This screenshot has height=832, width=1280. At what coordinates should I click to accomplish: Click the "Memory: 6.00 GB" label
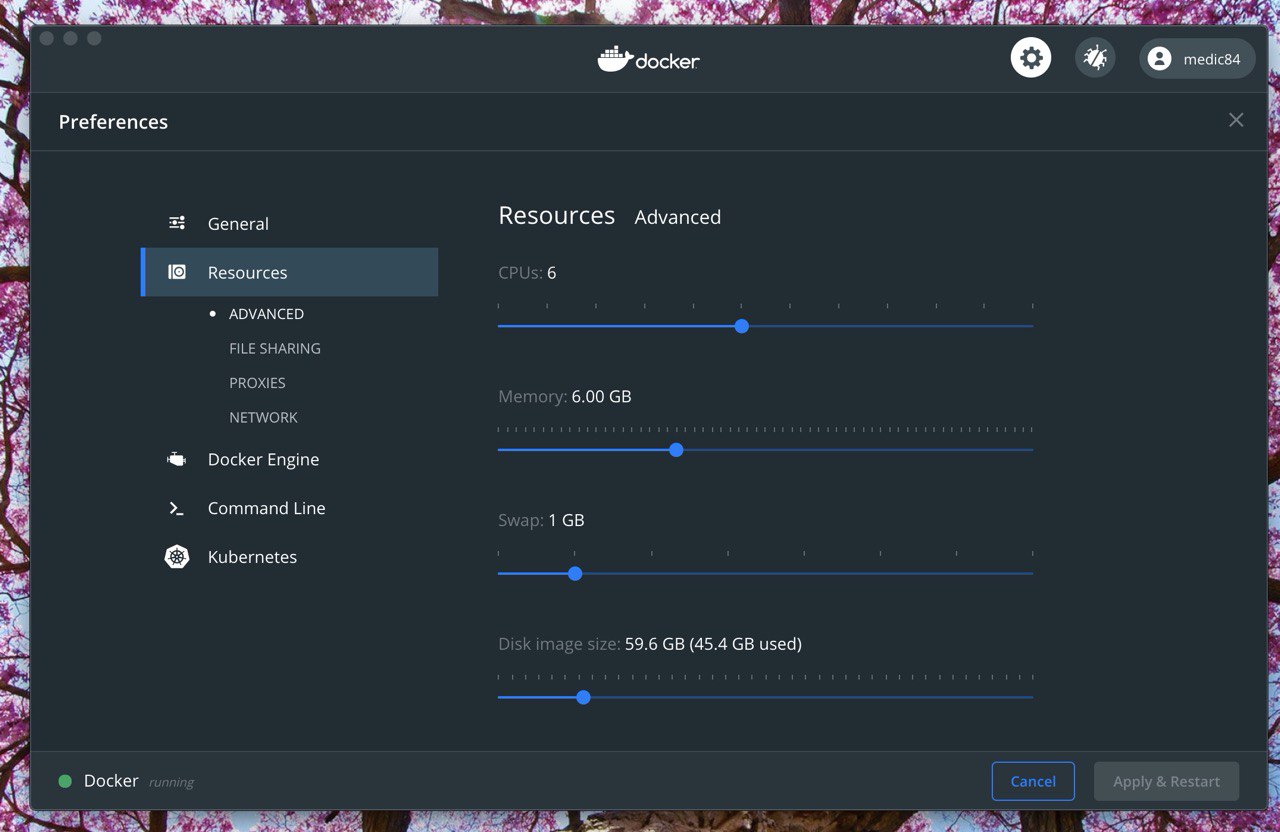[565, 396]
